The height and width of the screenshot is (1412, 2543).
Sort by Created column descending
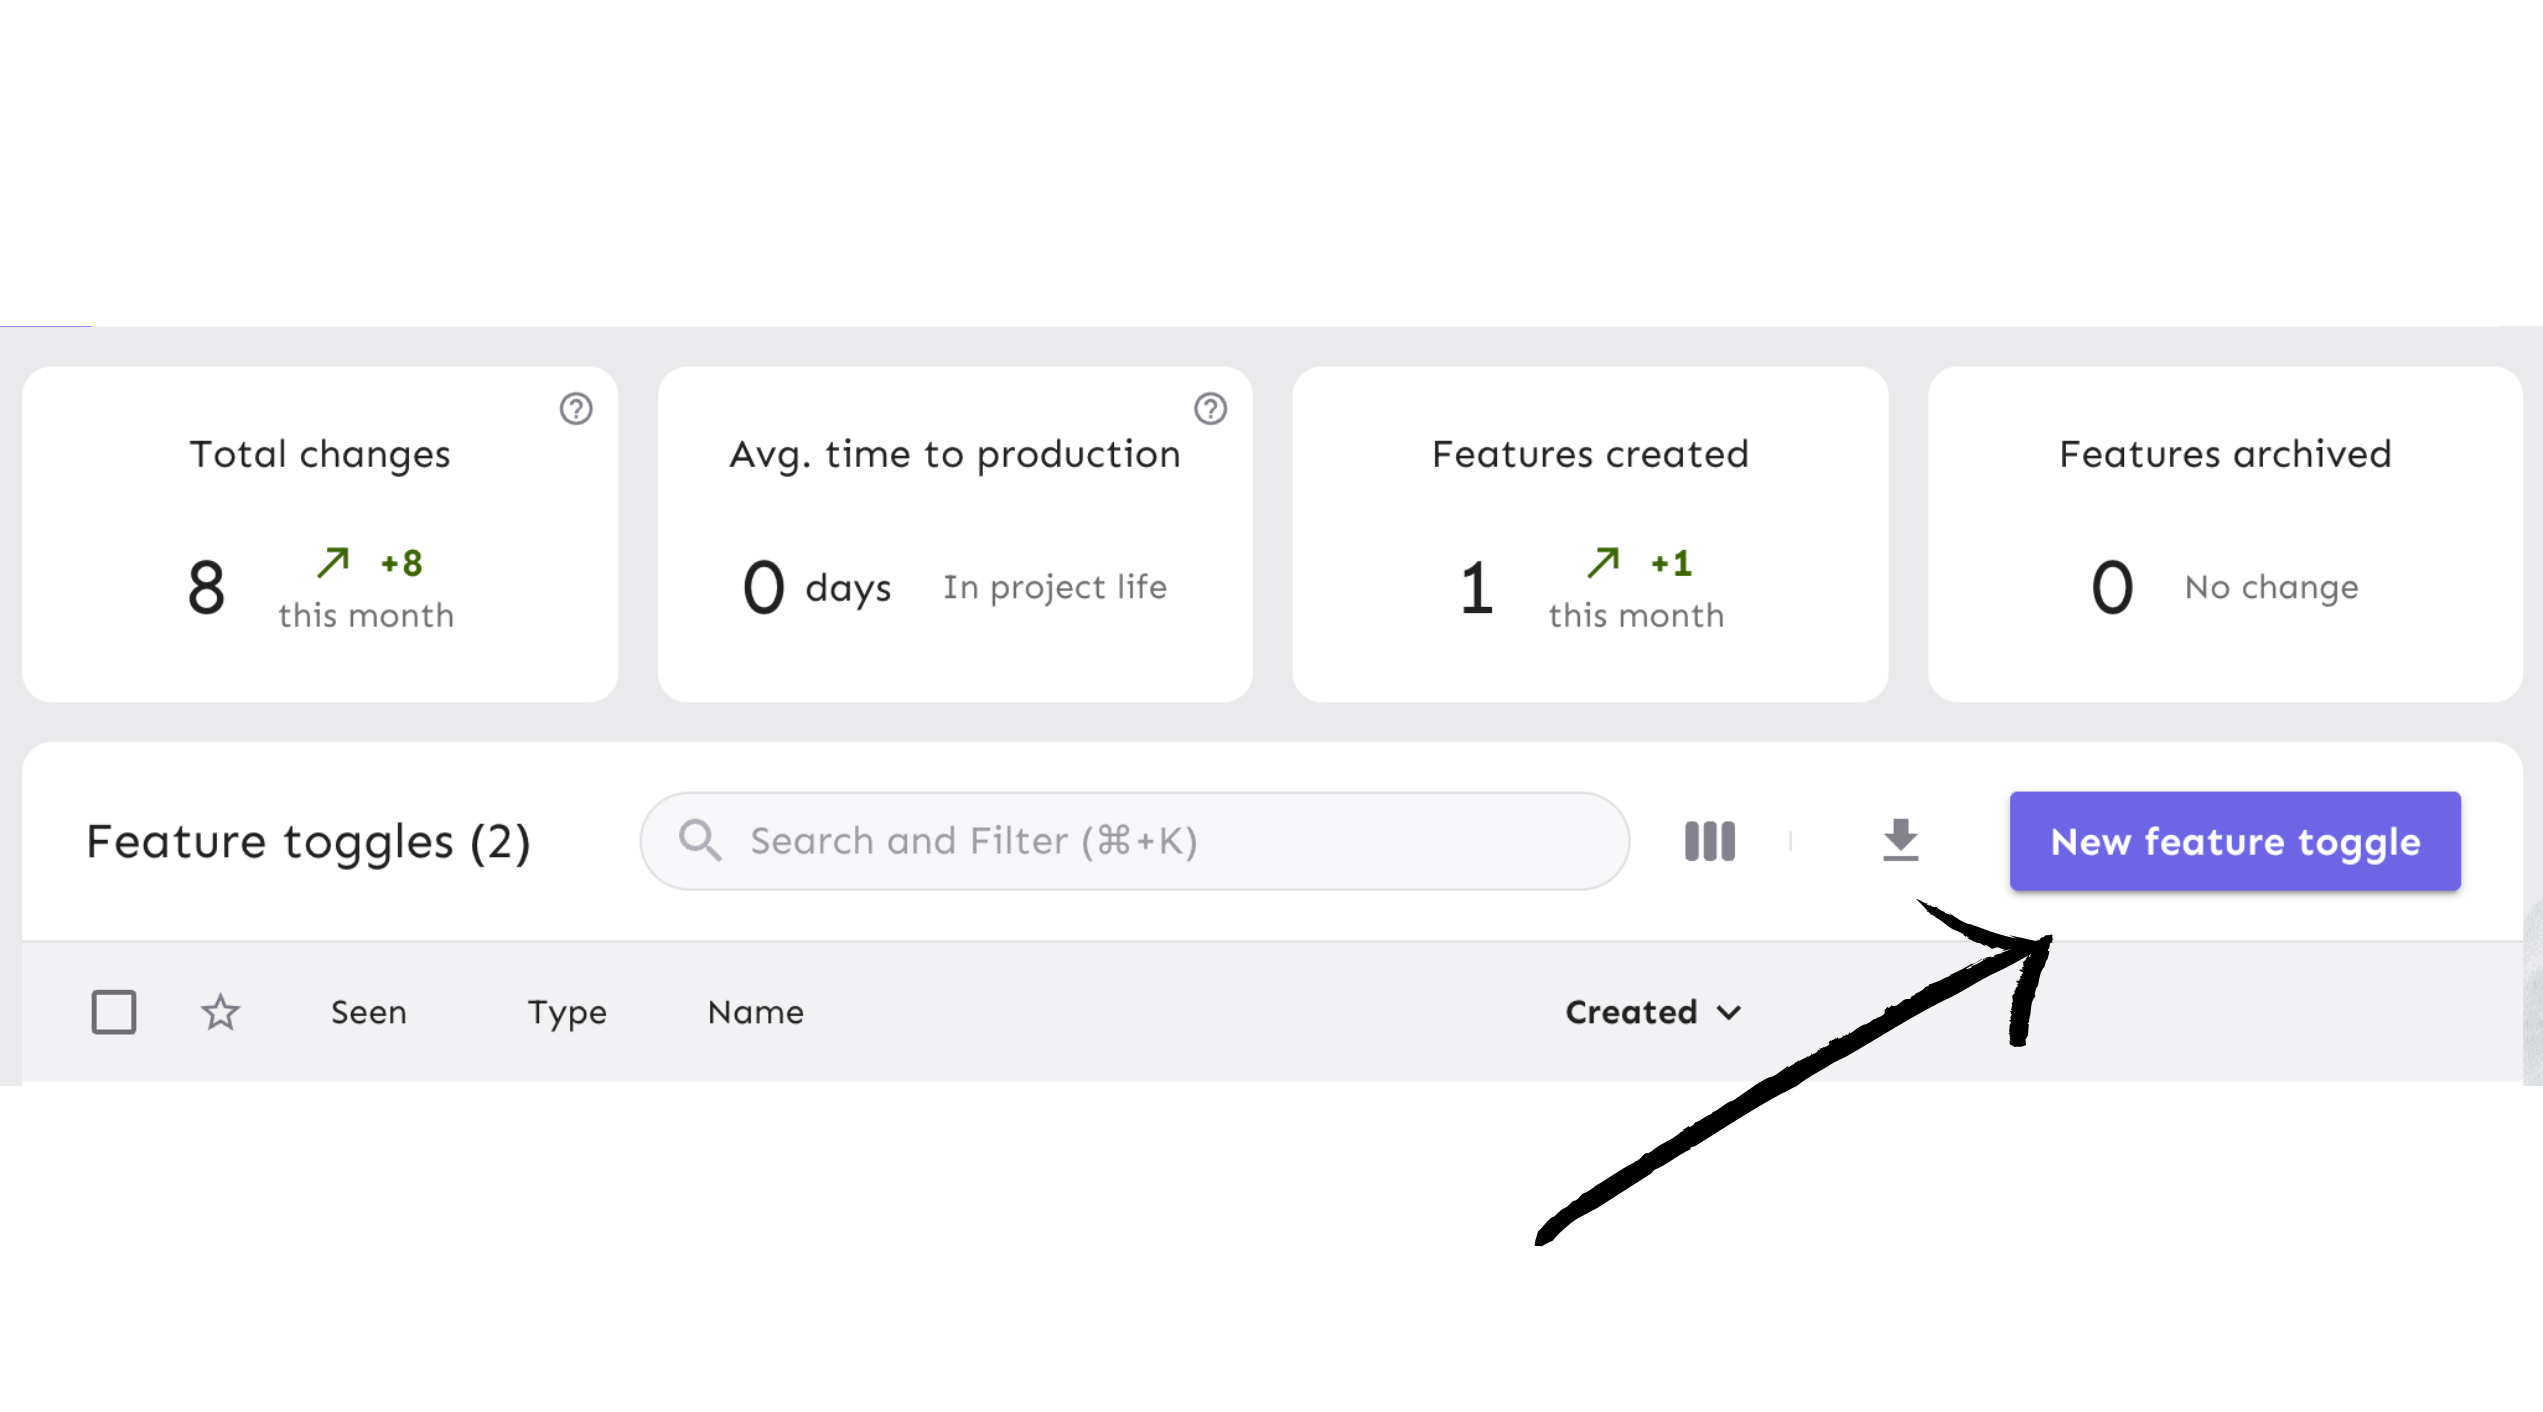tap(1650, 1012)
